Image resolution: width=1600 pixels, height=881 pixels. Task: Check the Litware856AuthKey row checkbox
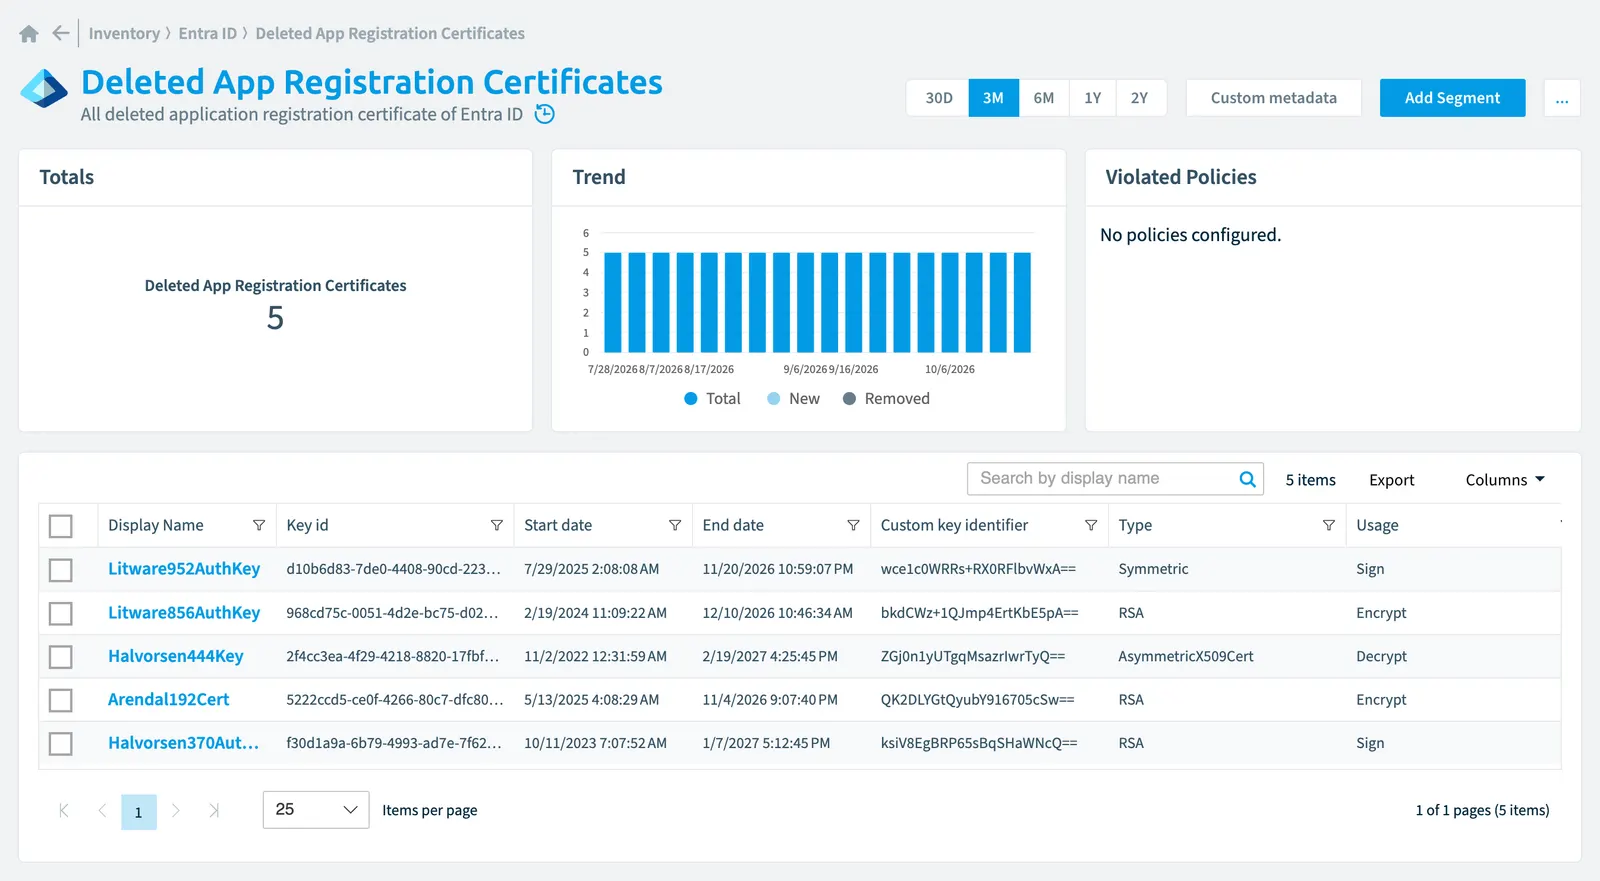pyautogui.click(x=61, y=613)
